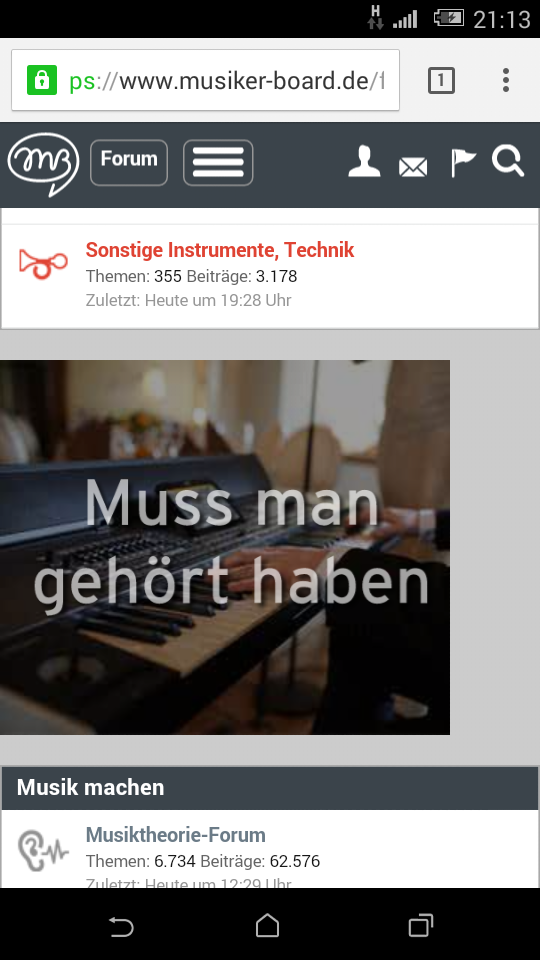The width and height of the screenshot is (540, 960).
Task: Collapse the Musik machen section header
Action: (x=270, y=787)
